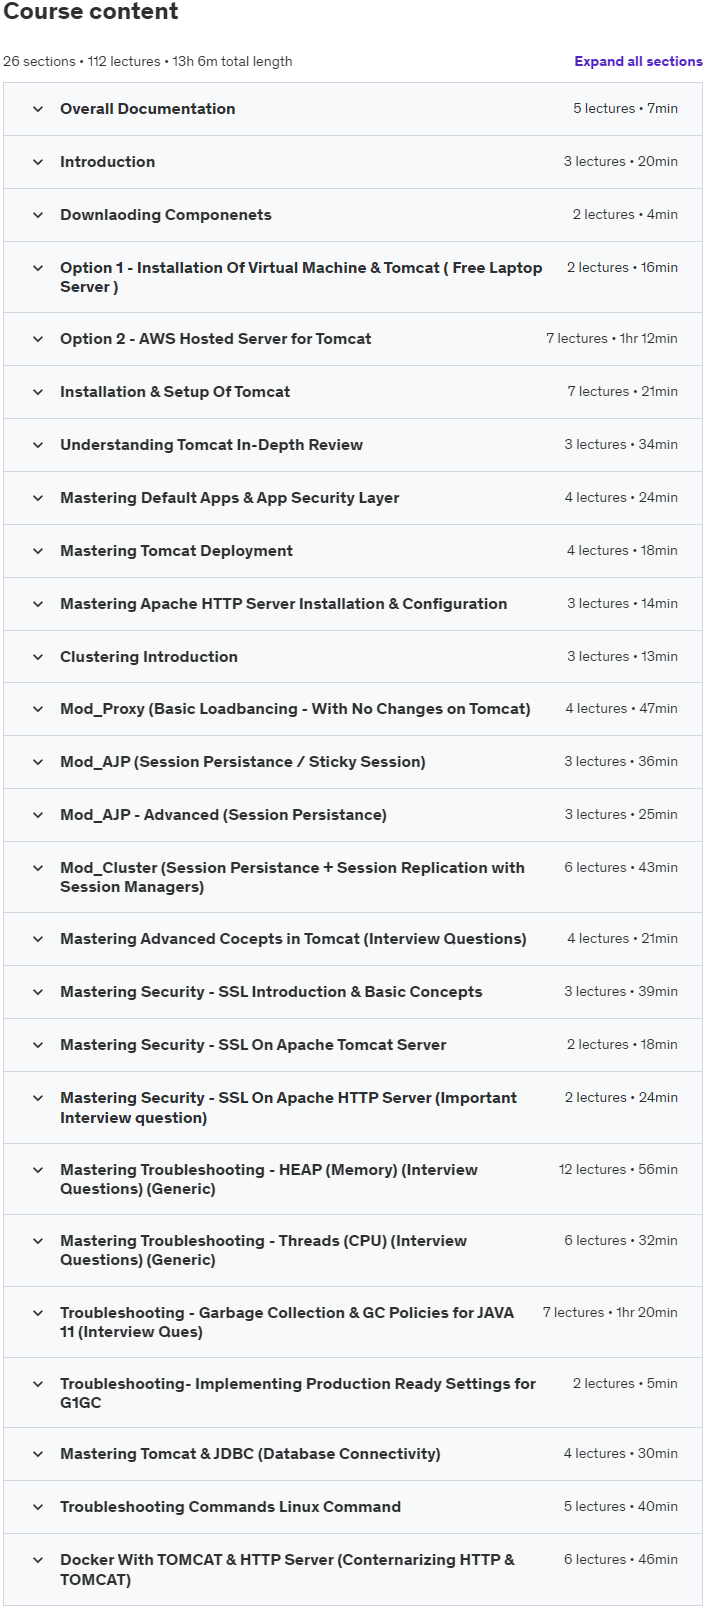
Task: Expand chevron beside Overall Documentation
Action: (x=38, y=109)
